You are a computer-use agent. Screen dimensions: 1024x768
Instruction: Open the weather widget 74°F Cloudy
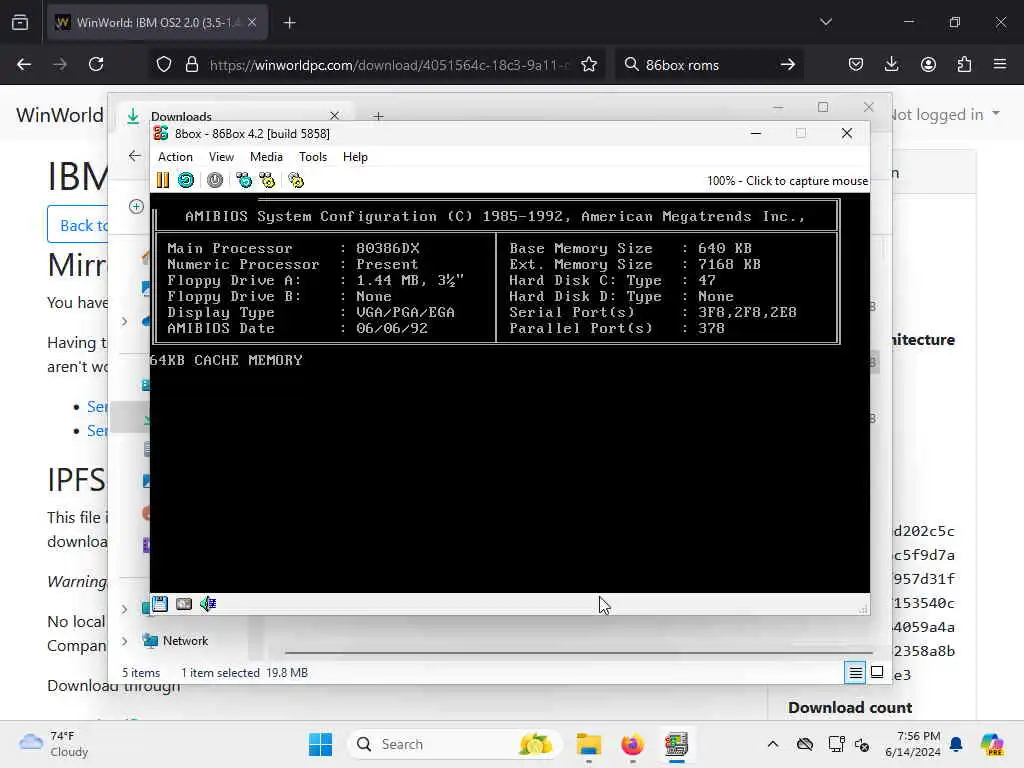coord(54,744)
